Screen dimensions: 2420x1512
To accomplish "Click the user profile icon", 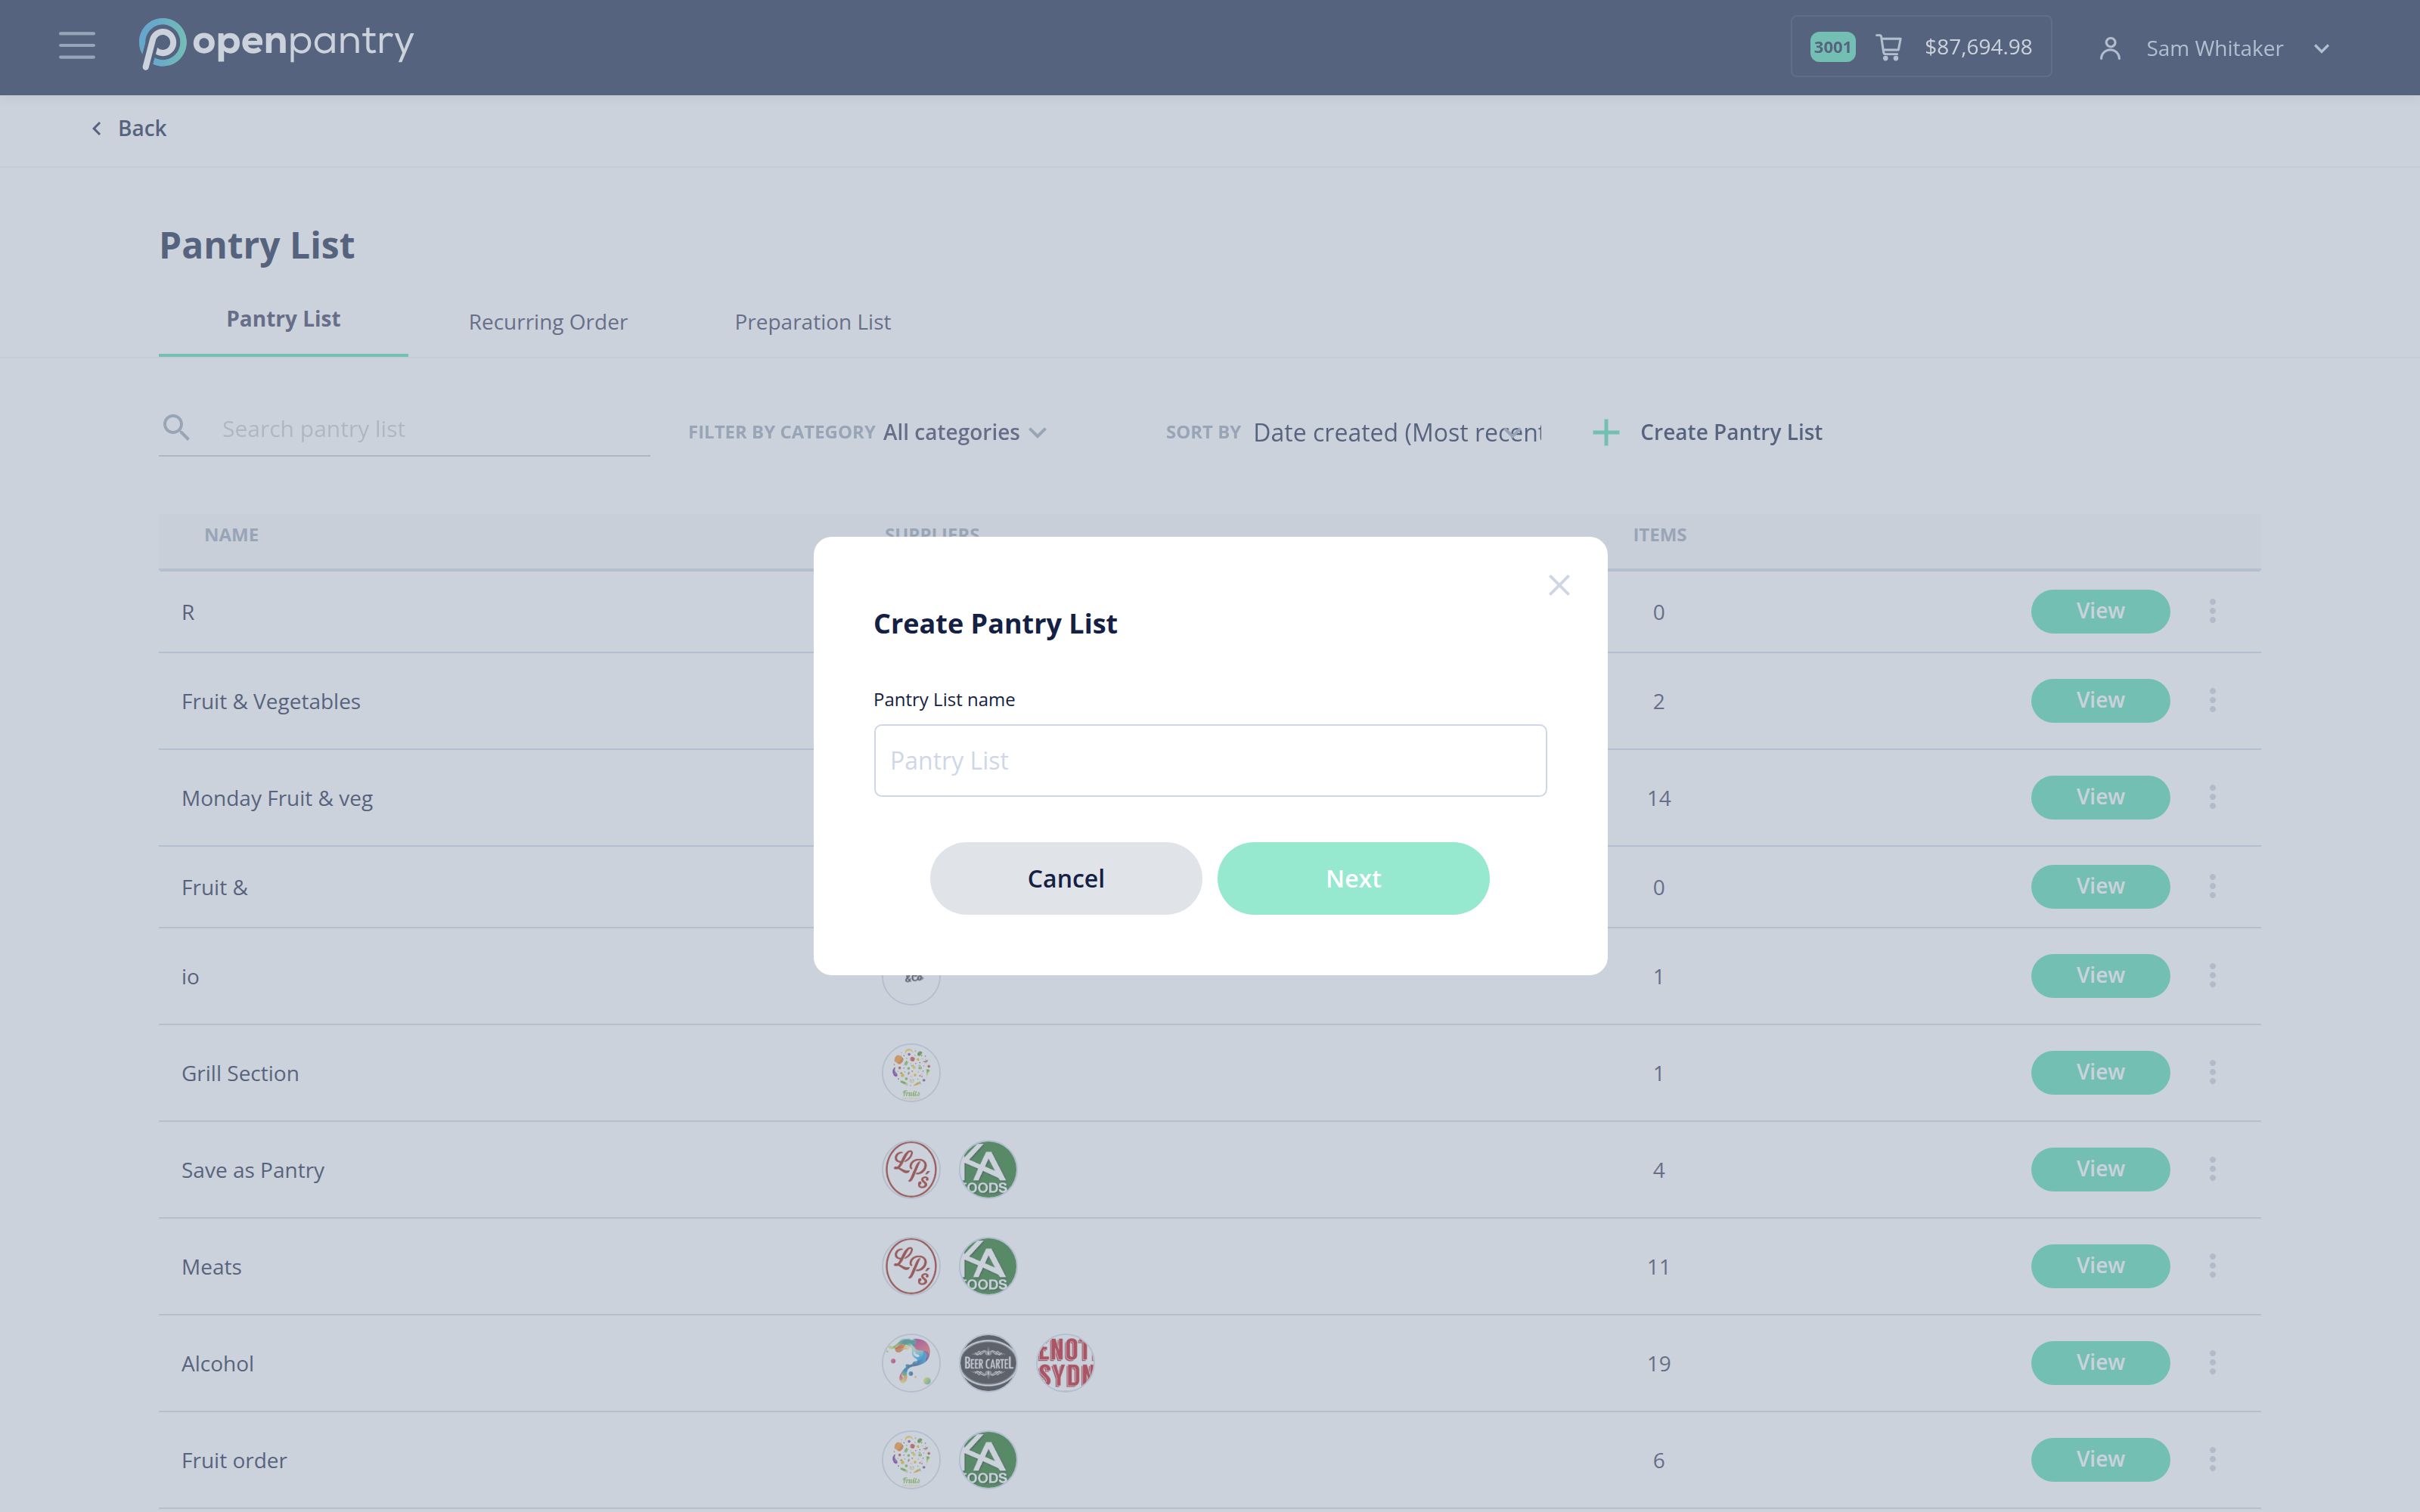I will [x=2110, y=48].
